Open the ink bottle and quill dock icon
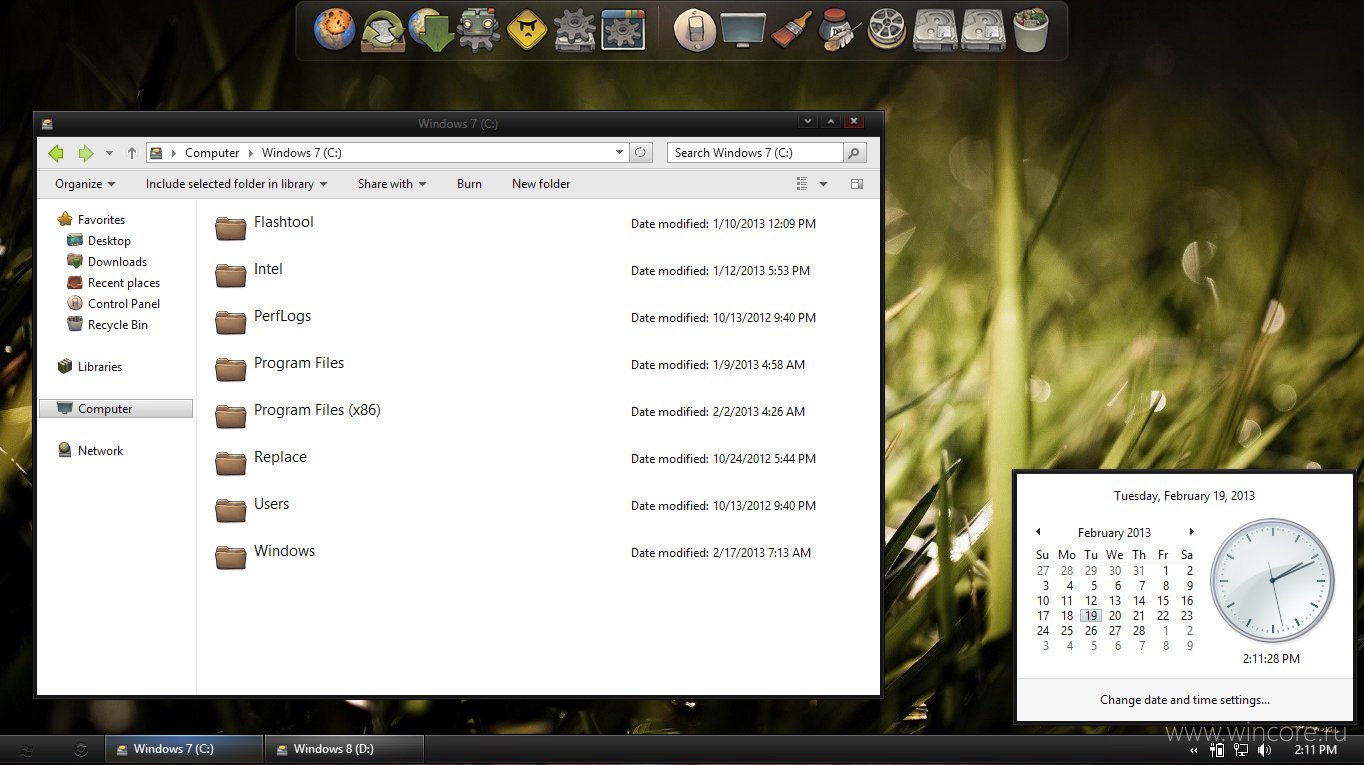This screenshot has height=765, width=1364. click(838, 29)
